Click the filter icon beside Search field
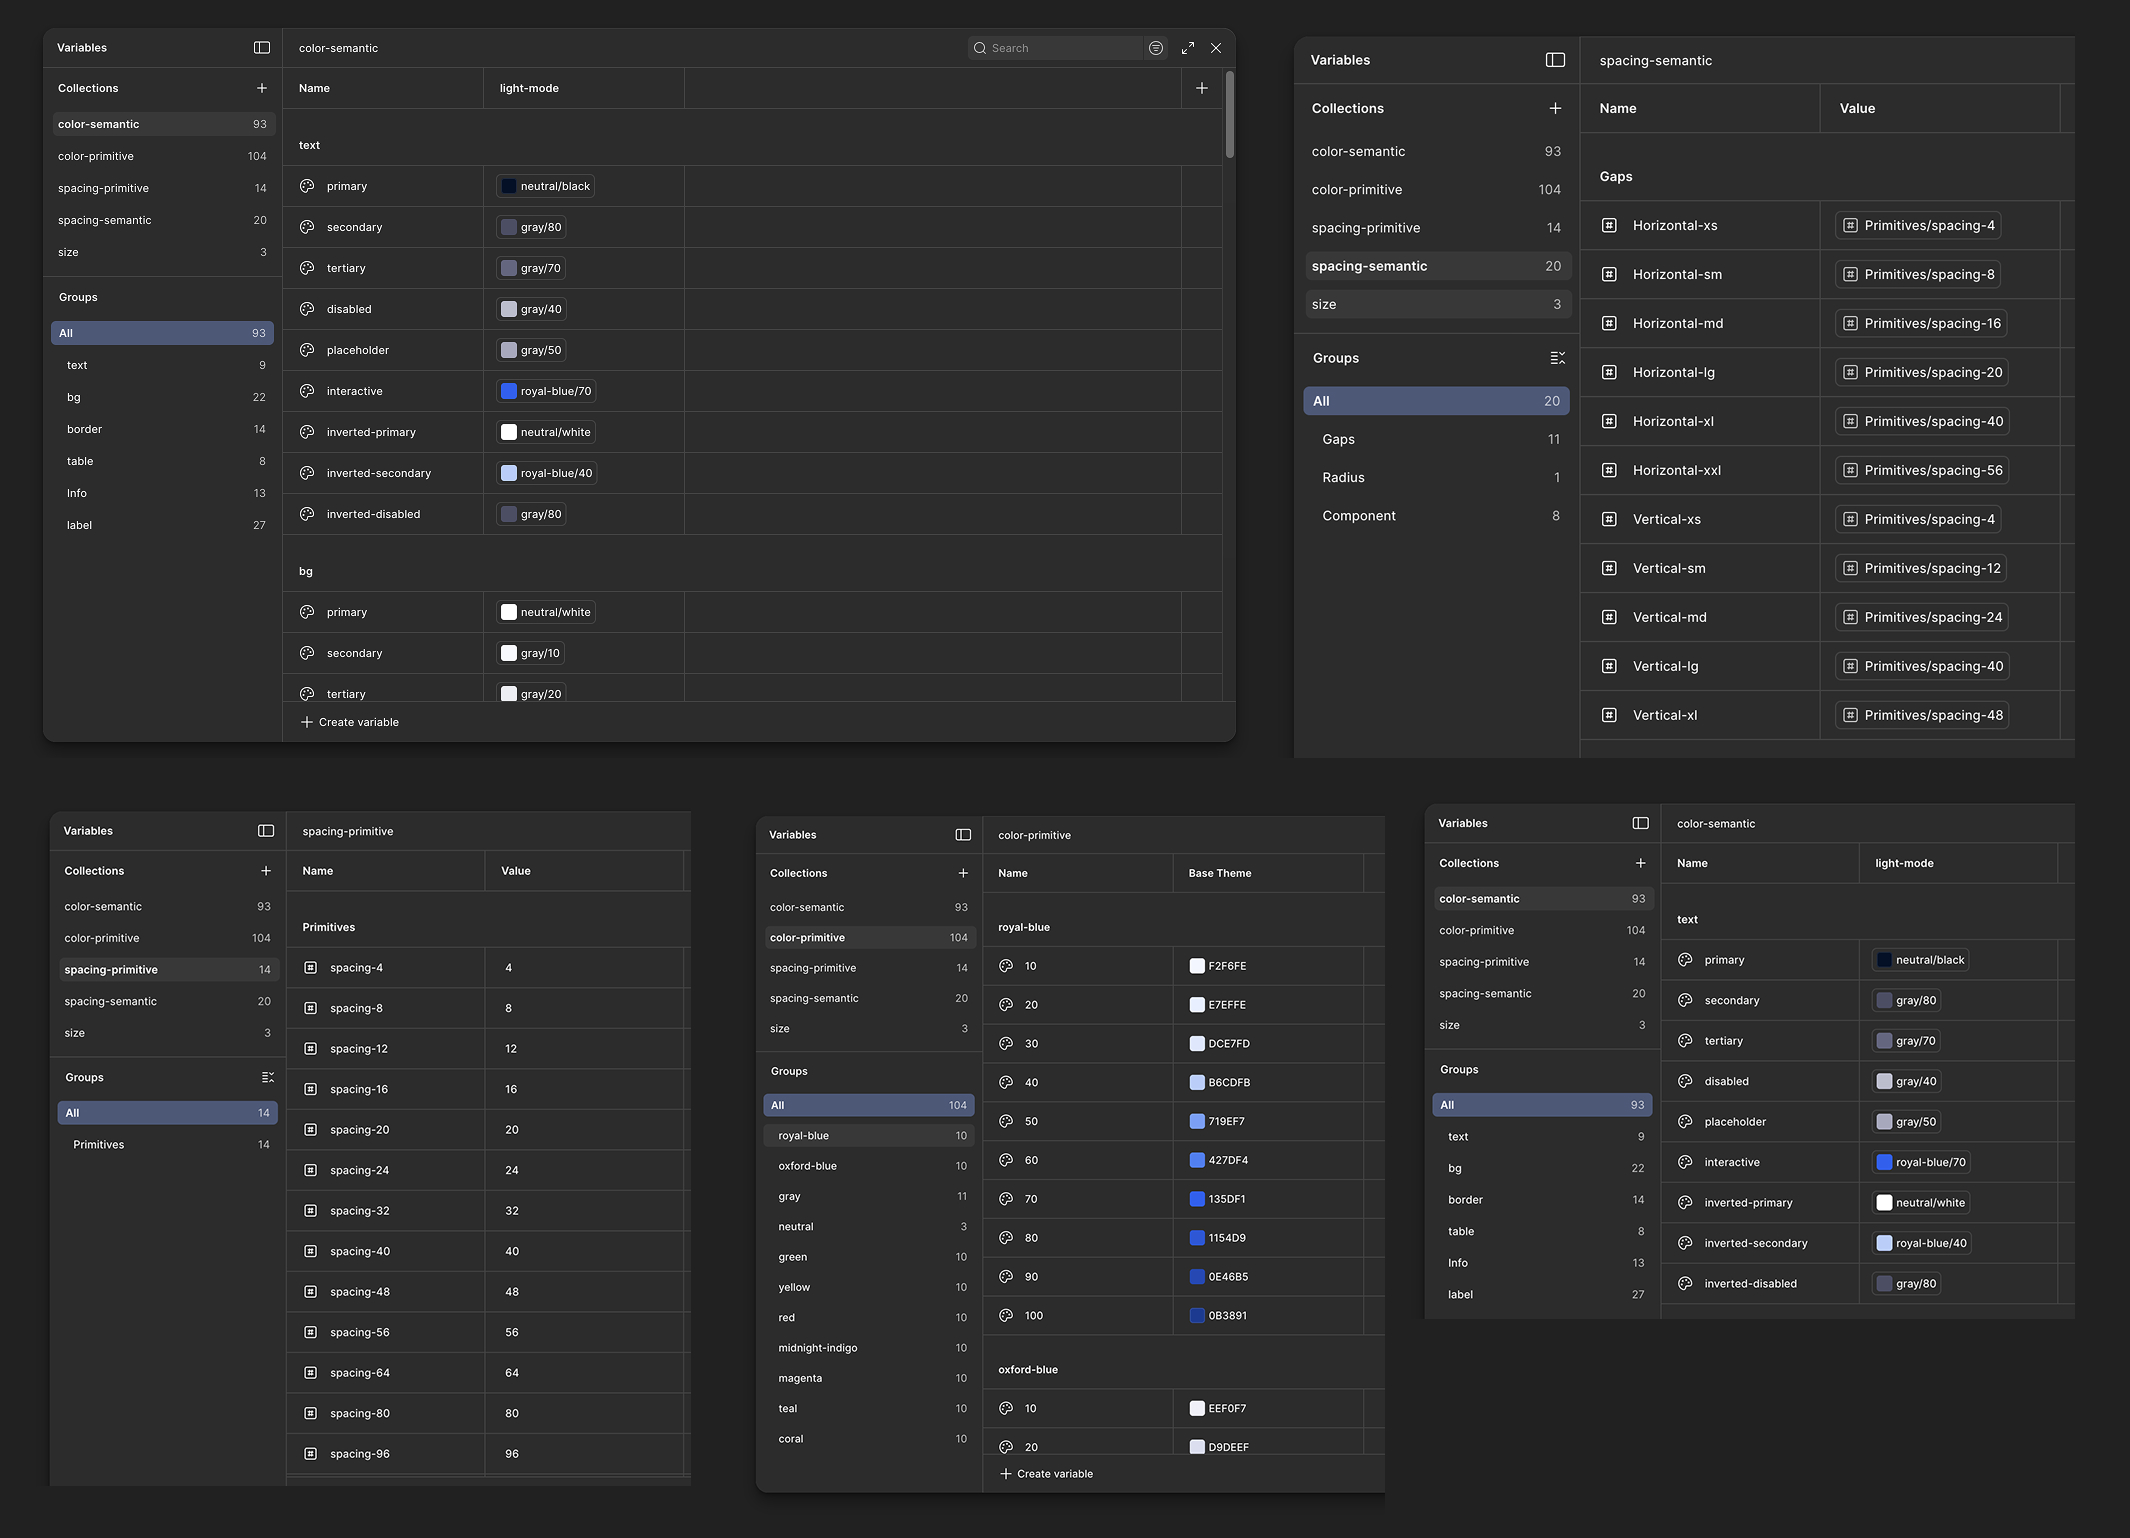Screen dimensions: 2130x1538 [x=1156, y=48]
